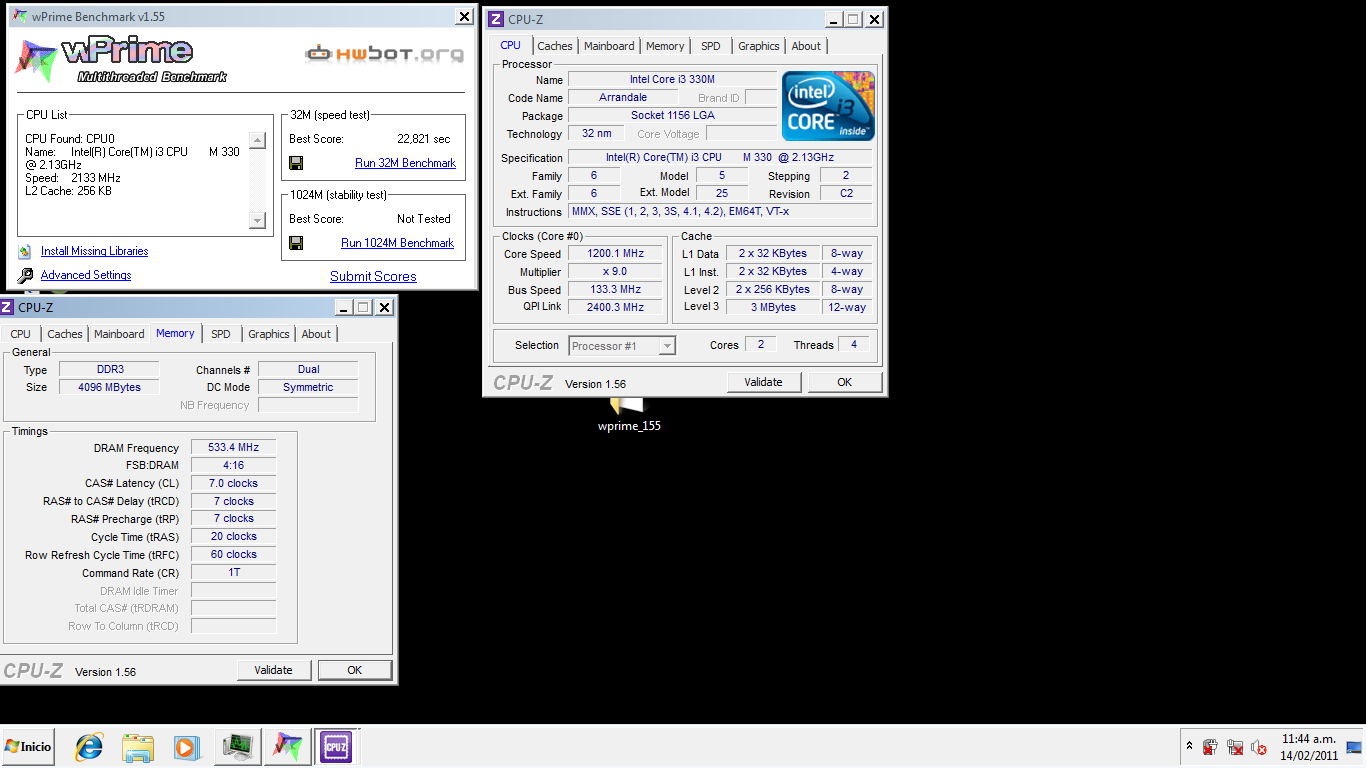This screenshot has height=768, width=1366.
Task: Click the FSB:DRAM value 4:16
Action: [x=233, y=466]
